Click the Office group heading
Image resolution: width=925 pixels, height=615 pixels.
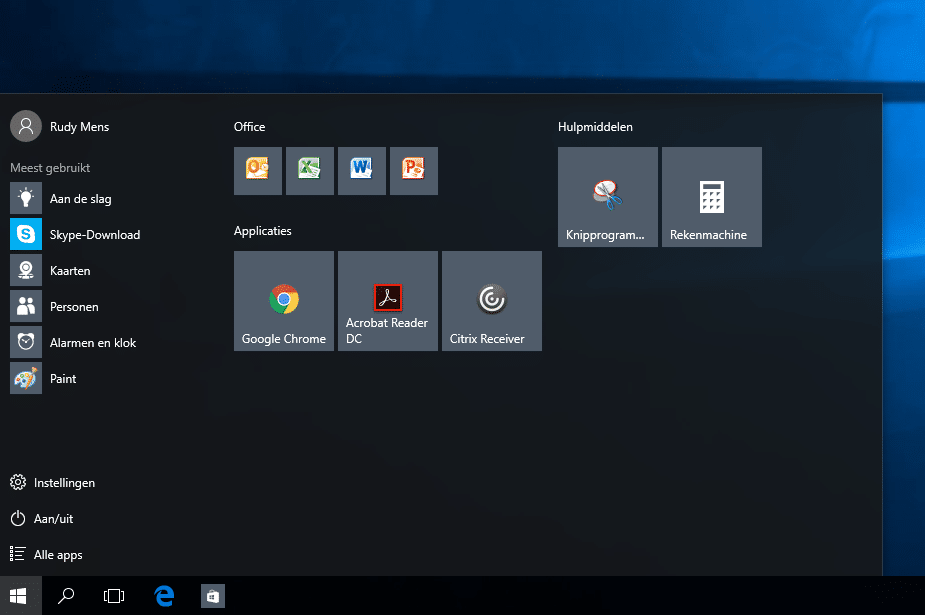tap(250, 127)
